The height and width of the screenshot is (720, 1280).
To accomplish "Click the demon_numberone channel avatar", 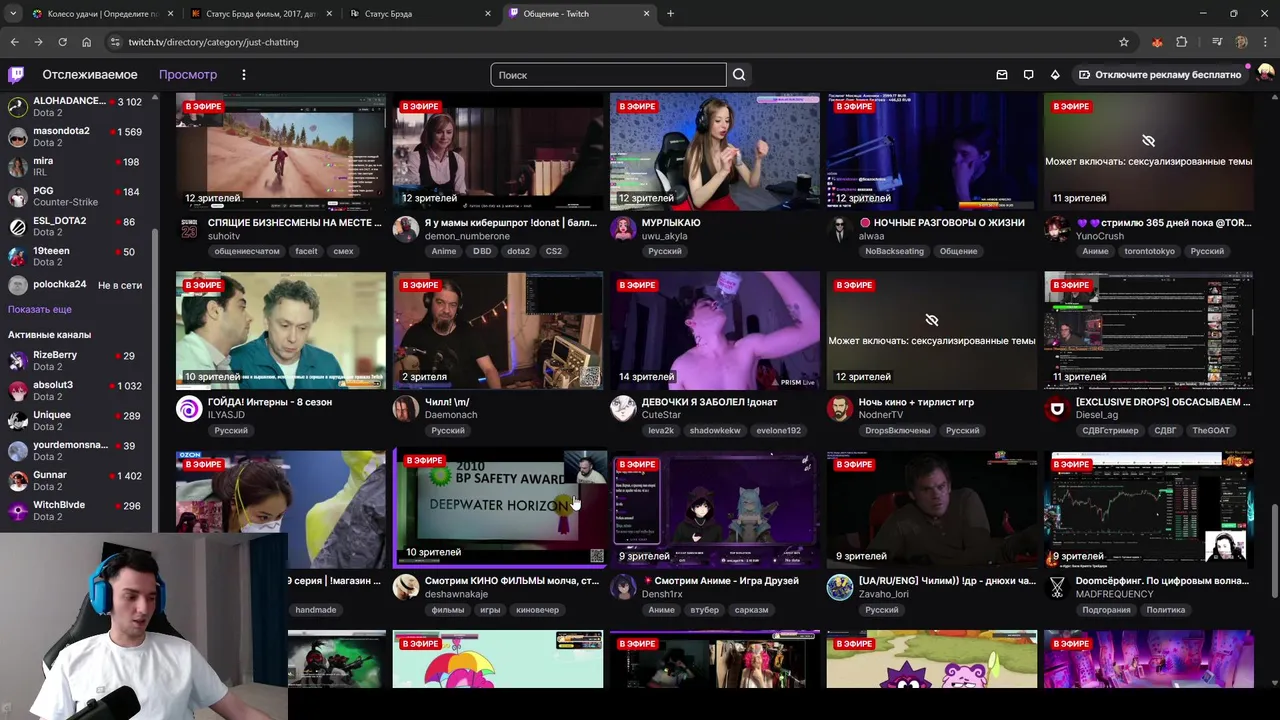I will [406, 229].
